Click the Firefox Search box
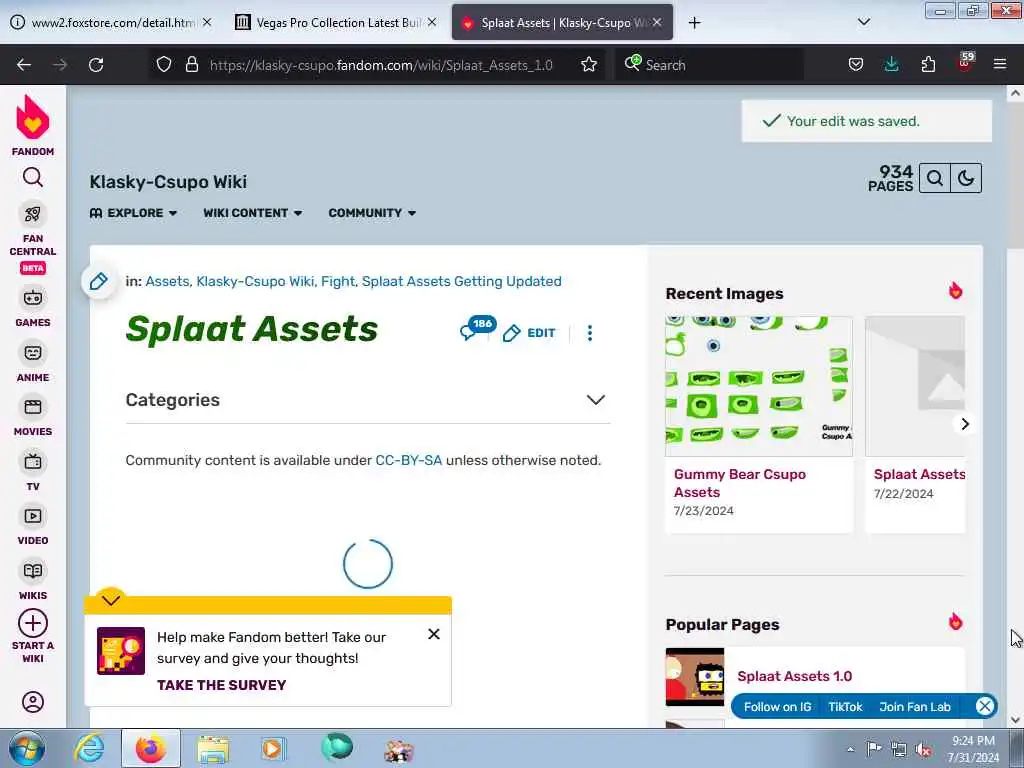The image size is (1024, 768). (709, 65)
